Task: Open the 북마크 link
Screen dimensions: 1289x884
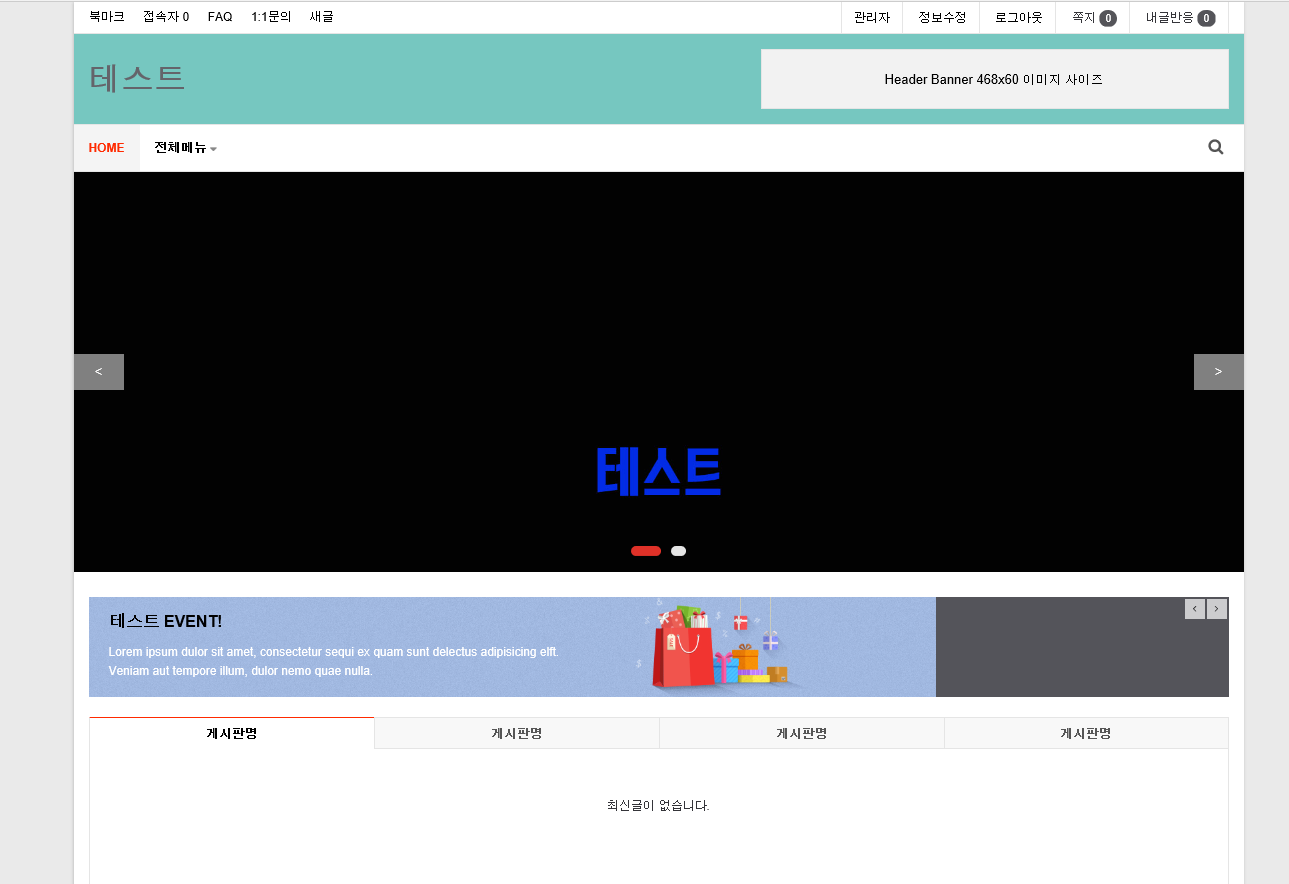Action: coord(107,17)
